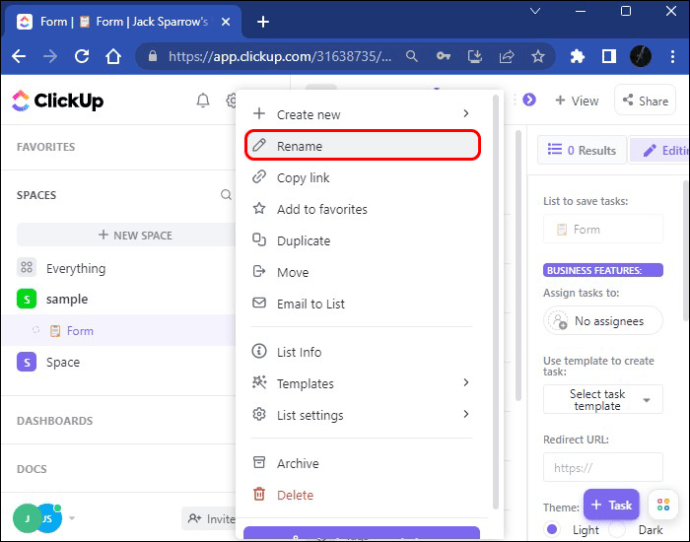The image size is (690, 542).
Task: Click the green sample space icon
Action: (26, 299)
